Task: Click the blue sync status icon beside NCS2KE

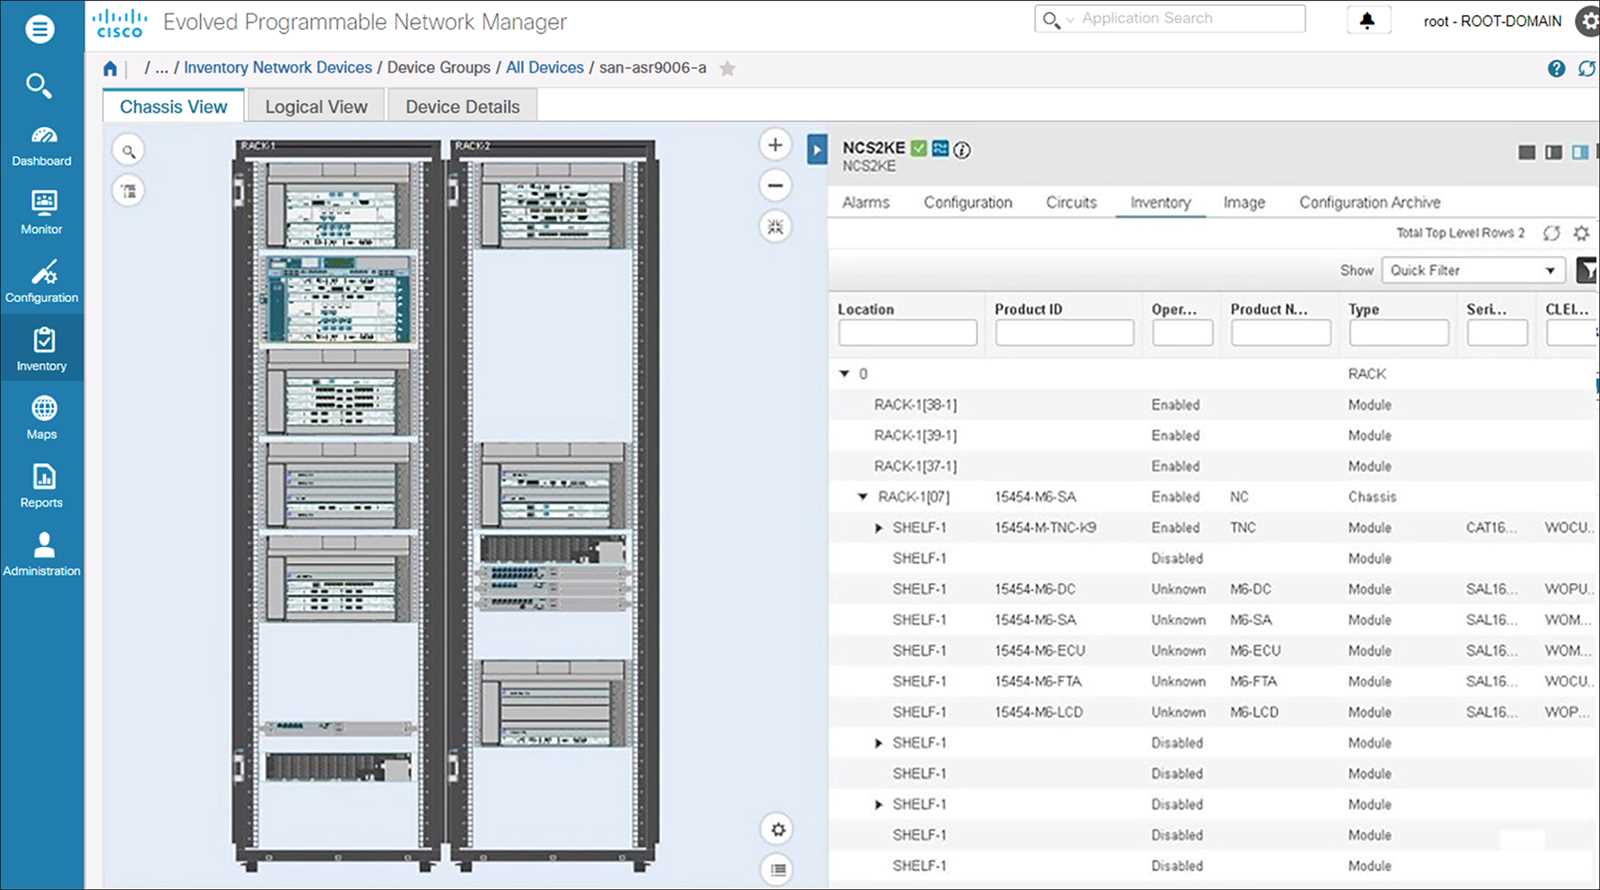Action: (x=940, y=148)
